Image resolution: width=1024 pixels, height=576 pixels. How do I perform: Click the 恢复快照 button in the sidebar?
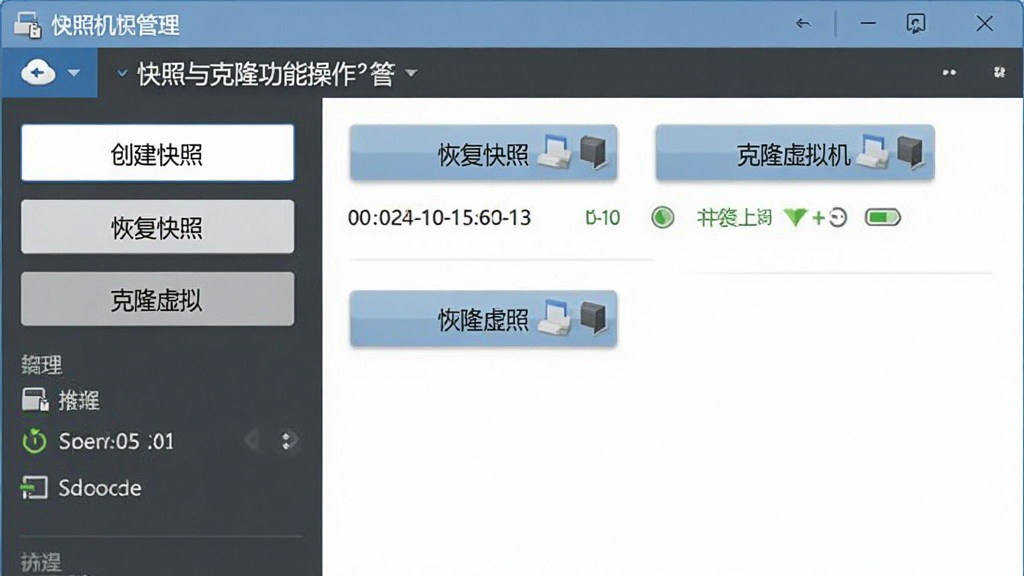tap(157, 227)
